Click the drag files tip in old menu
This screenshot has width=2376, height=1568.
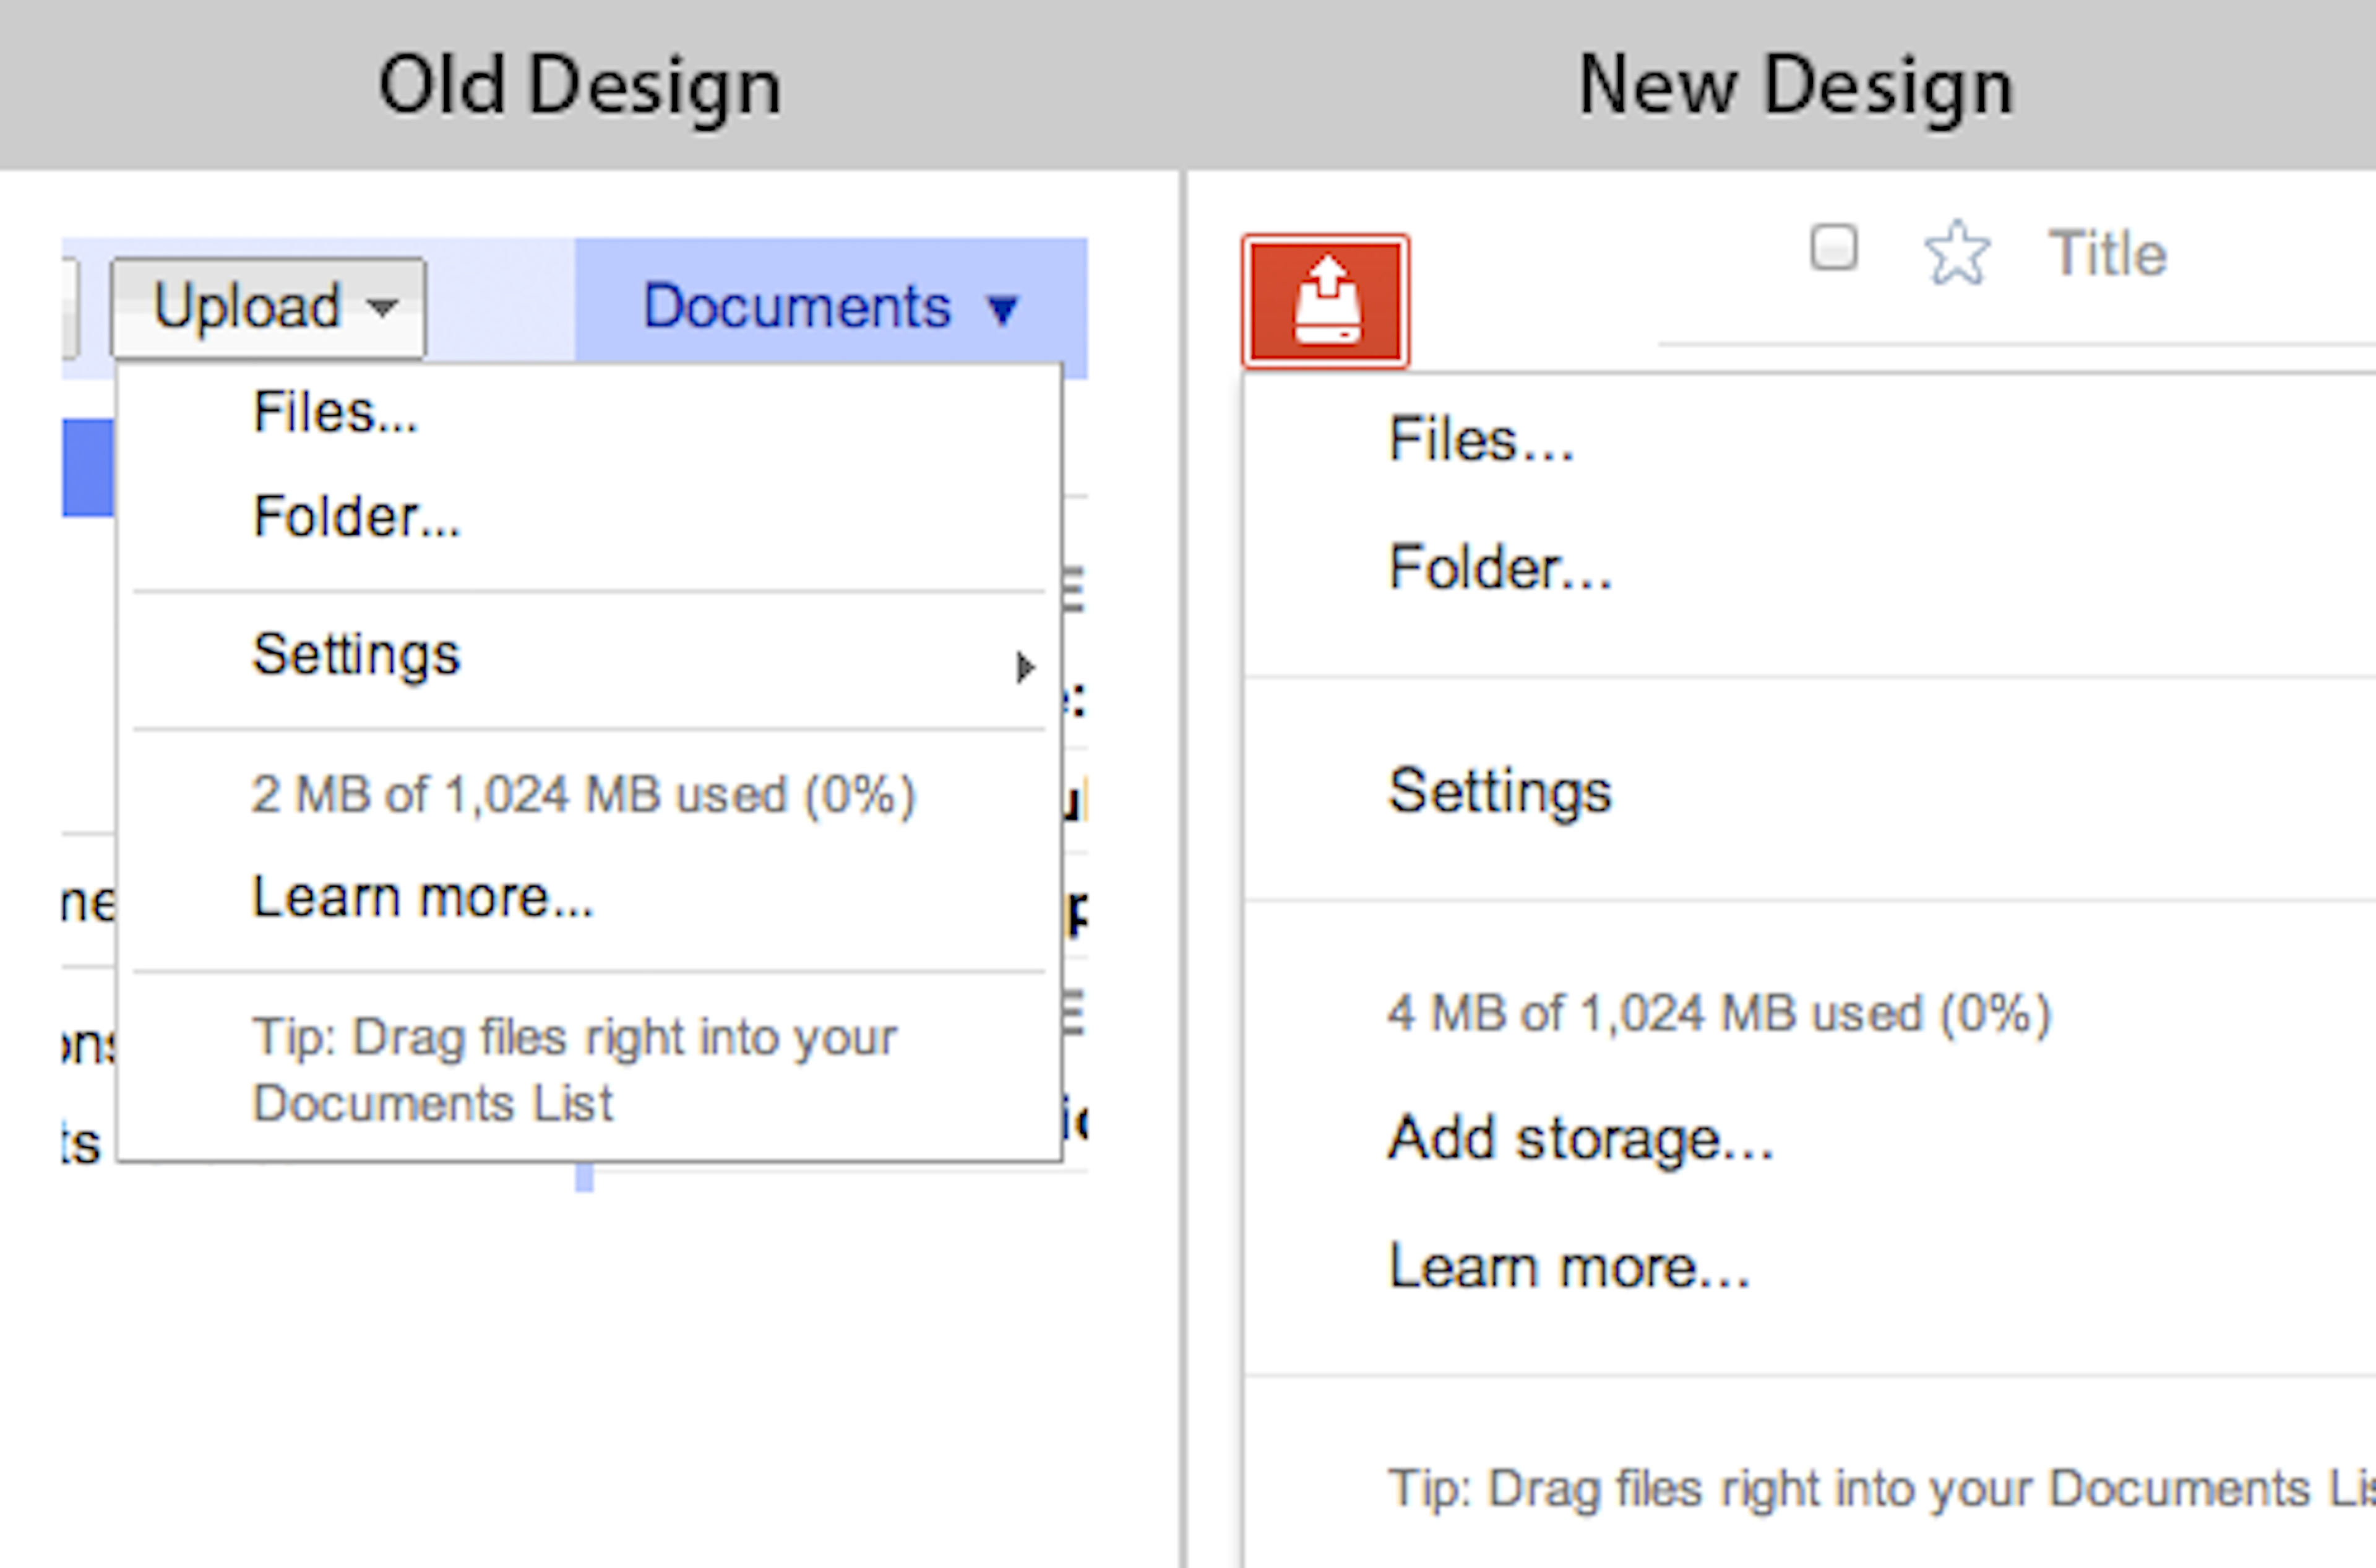pos(573,1070)
